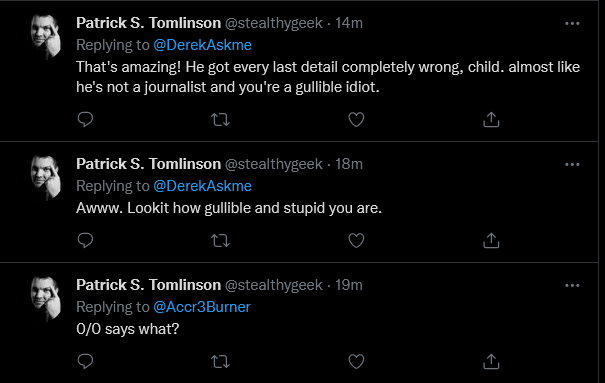Reply to the 'Awww. Lookit' tweet
605x383 pixels.
tap(85, 240)
